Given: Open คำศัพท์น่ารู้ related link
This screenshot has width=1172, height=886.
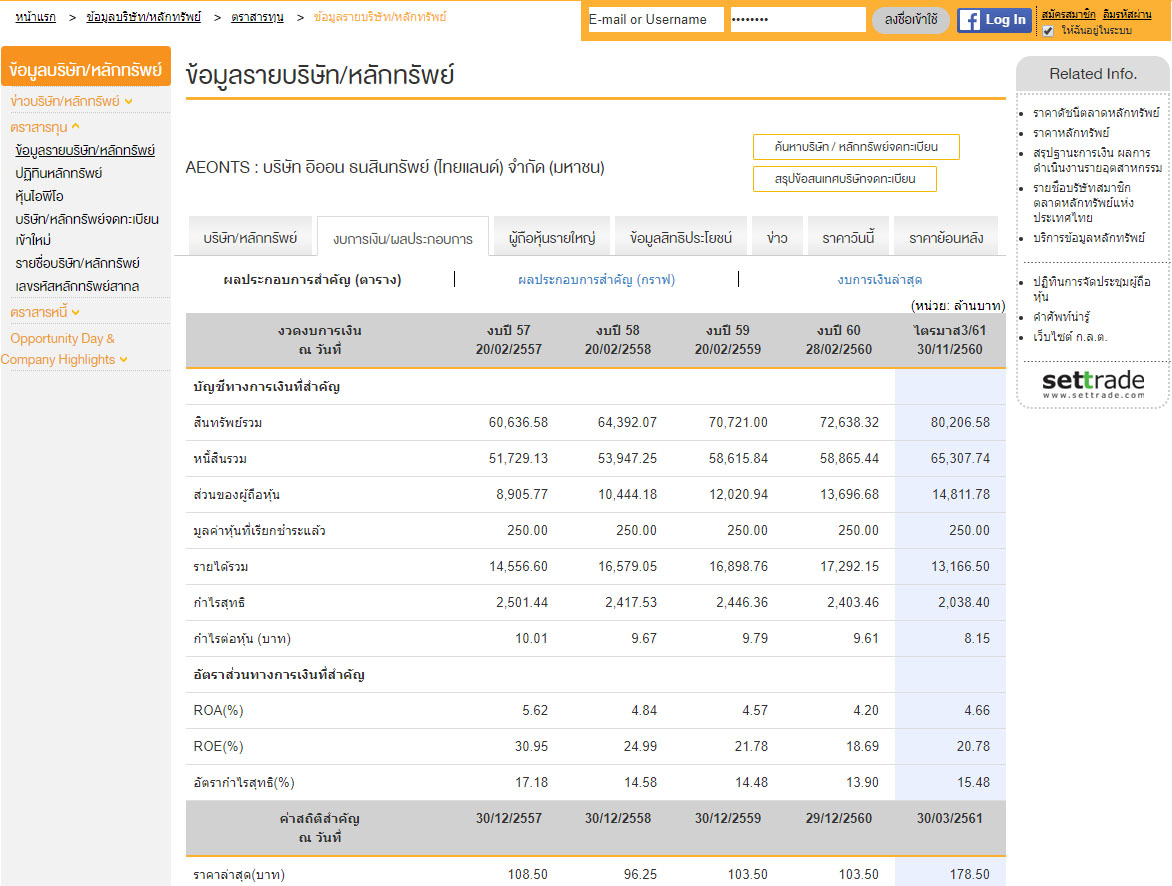Looking at the screenshot, I should pos(1061,317).
